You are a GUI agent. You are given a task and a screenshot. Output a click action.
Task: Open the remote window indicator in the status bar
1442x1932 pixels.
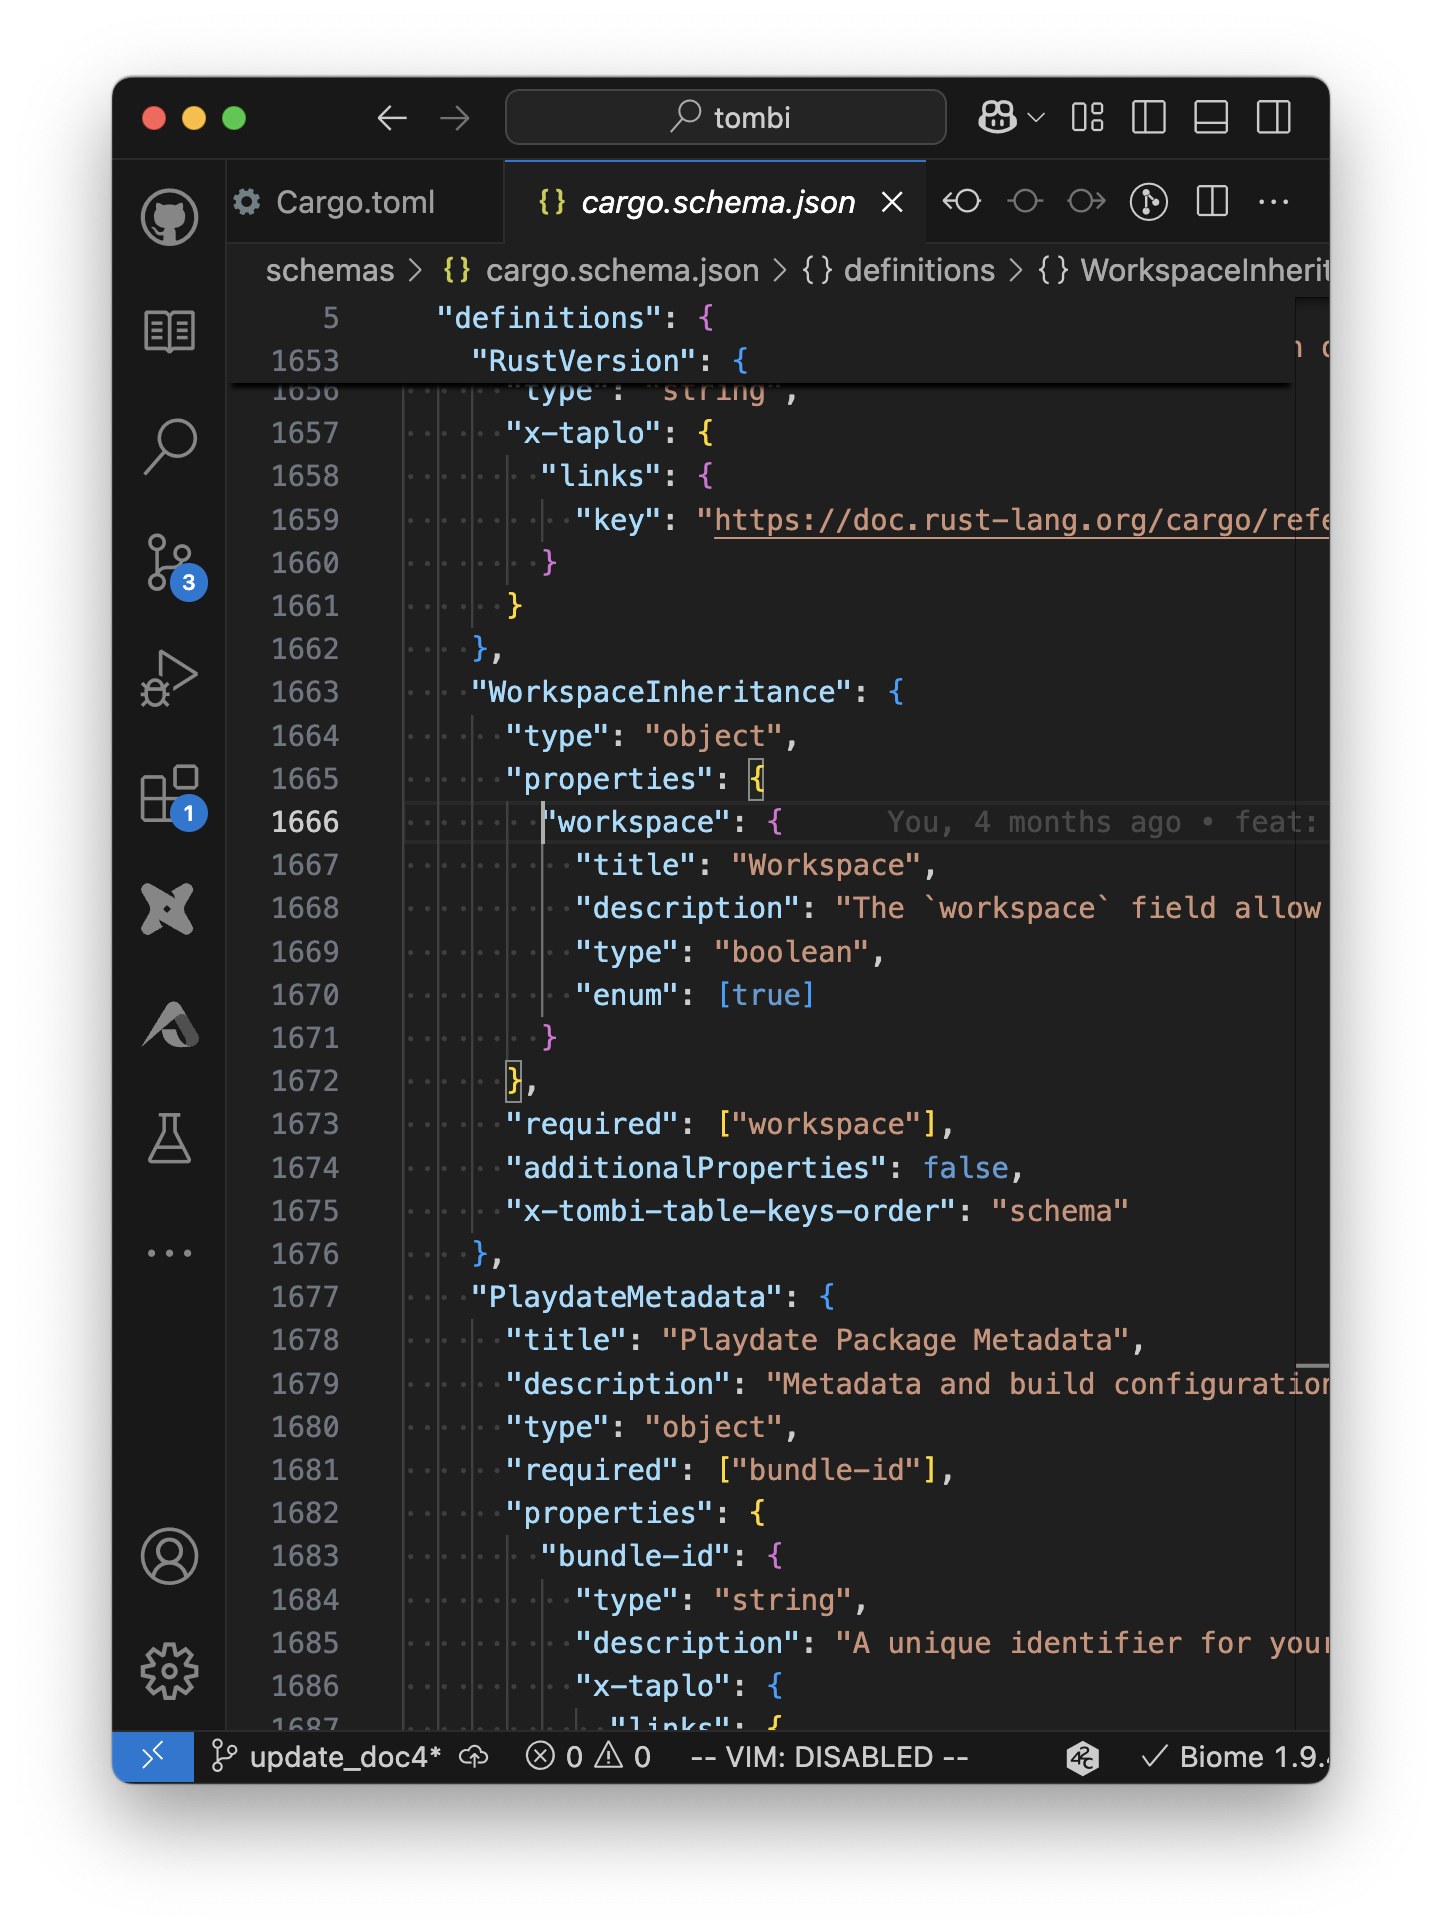[x=153, y=1757]
